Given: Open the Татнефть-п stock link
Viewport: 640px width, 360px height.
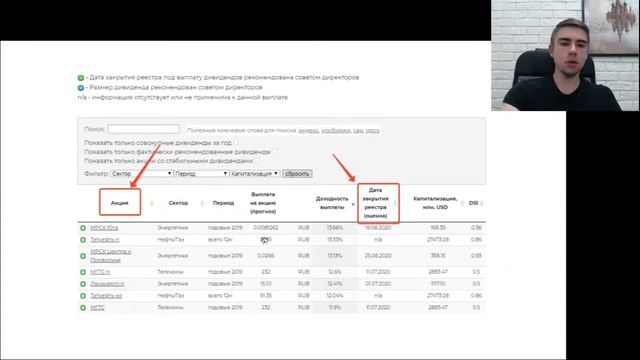Looking at the screenshot, I should tap(105, 240).
